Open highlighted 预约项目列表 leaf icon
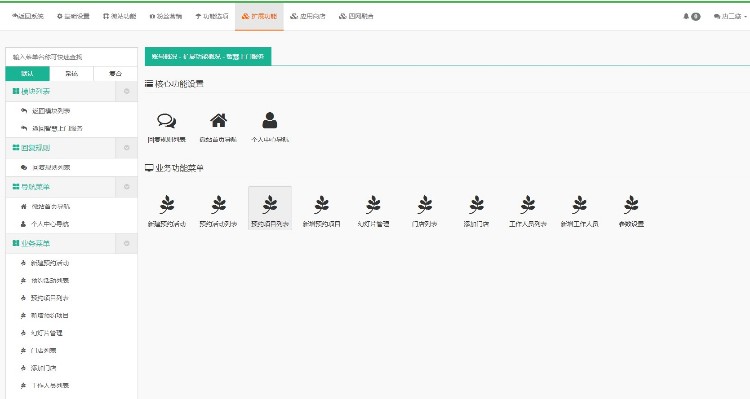 tap(270, 205)
